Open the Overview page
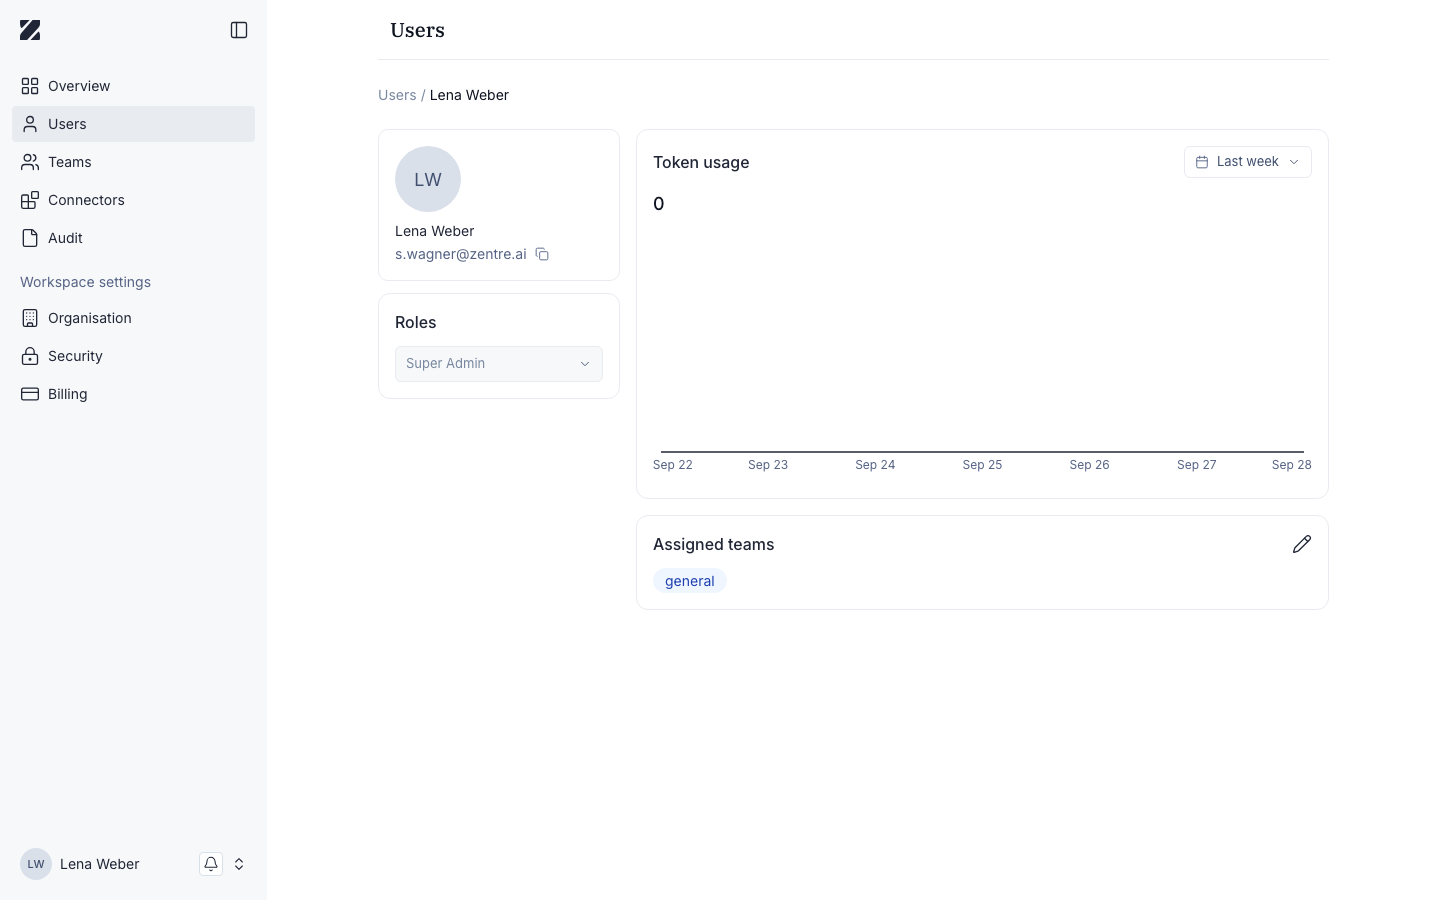Screen dimensions: 1440x900 [133, 86]
